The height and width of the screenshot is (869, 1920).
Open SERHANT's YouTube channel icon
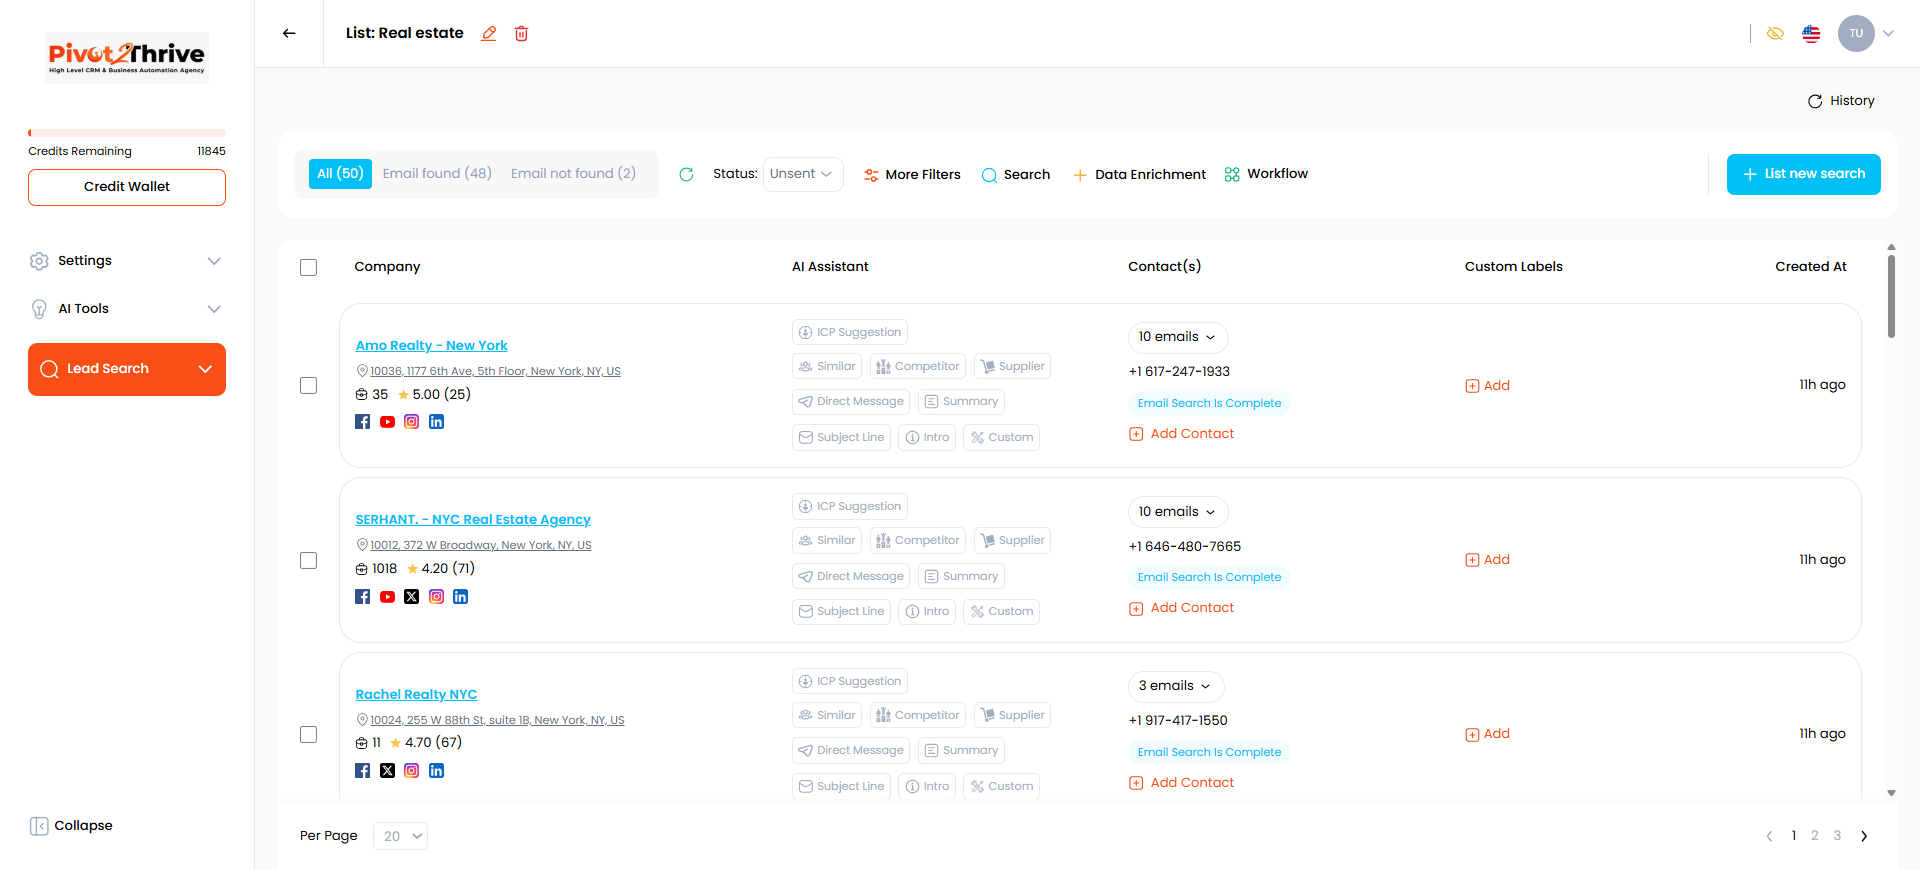pos(387,597)
